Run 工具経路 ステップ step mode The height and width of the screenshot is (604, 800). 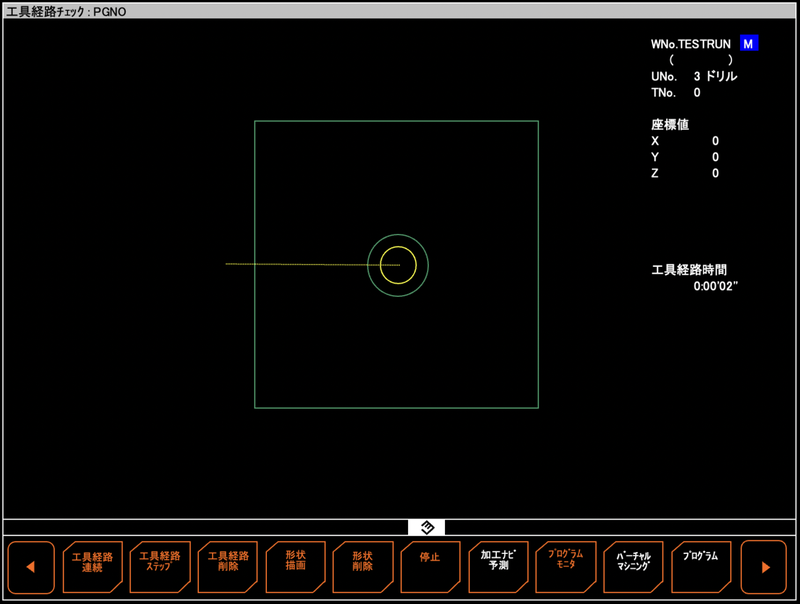pos(160,567)
